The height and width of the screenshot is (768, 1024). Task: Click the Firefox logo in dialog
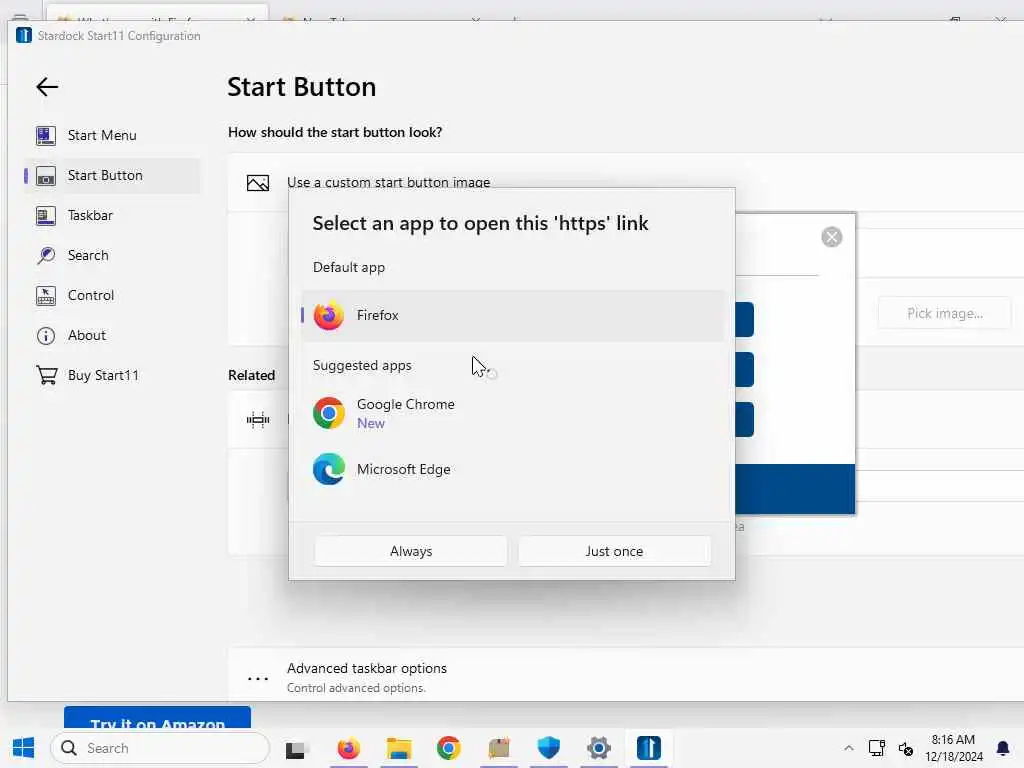tap(328, 315)
